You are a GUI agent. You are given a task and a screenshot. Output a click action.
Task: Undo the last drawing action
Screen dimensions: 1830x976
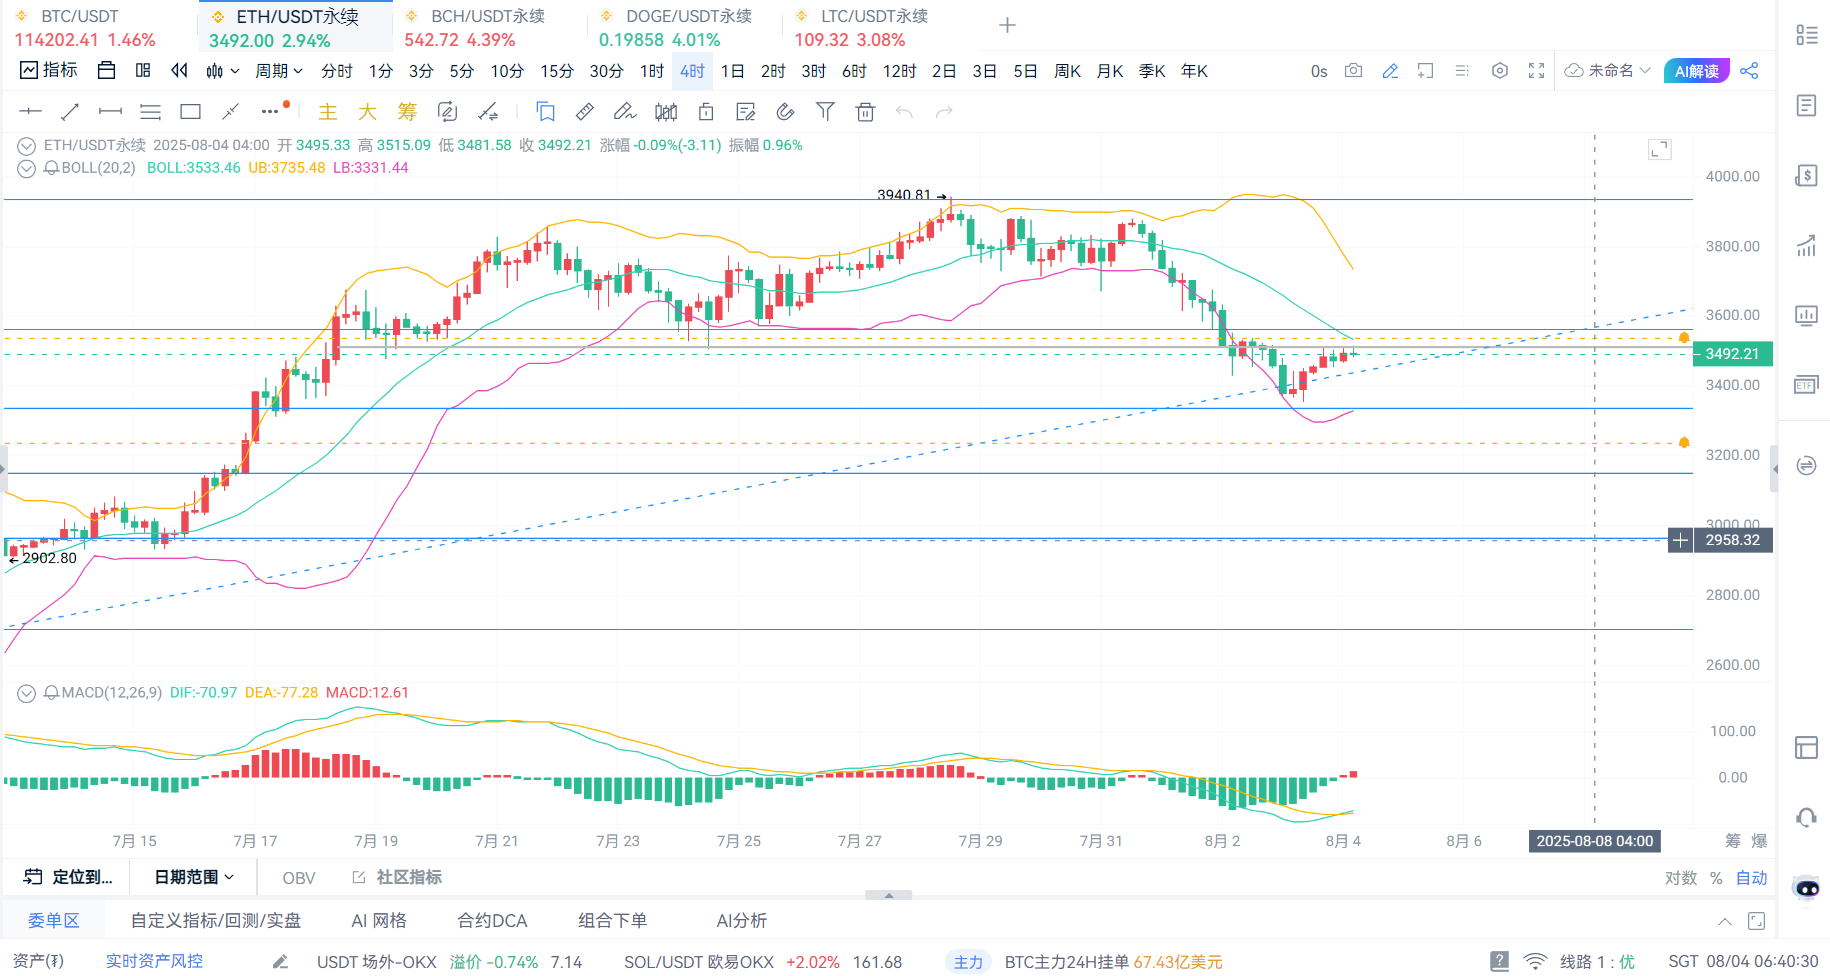coord(904,111)
